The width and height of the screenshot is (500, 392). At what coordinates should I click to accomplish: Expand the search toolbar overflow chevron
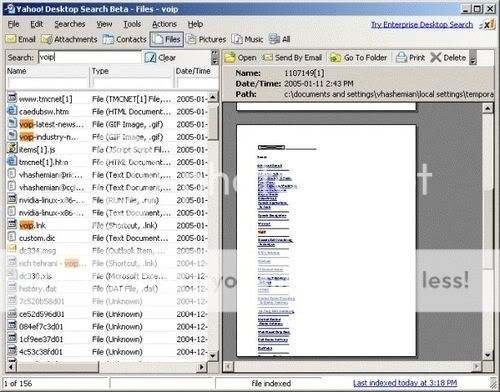(x=215, y=58)
